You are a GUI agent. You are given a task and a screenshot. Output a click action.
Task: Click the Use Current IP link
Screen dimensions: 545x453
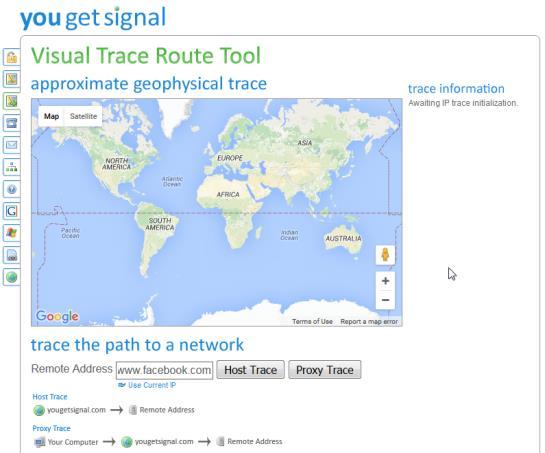(152, 385)
